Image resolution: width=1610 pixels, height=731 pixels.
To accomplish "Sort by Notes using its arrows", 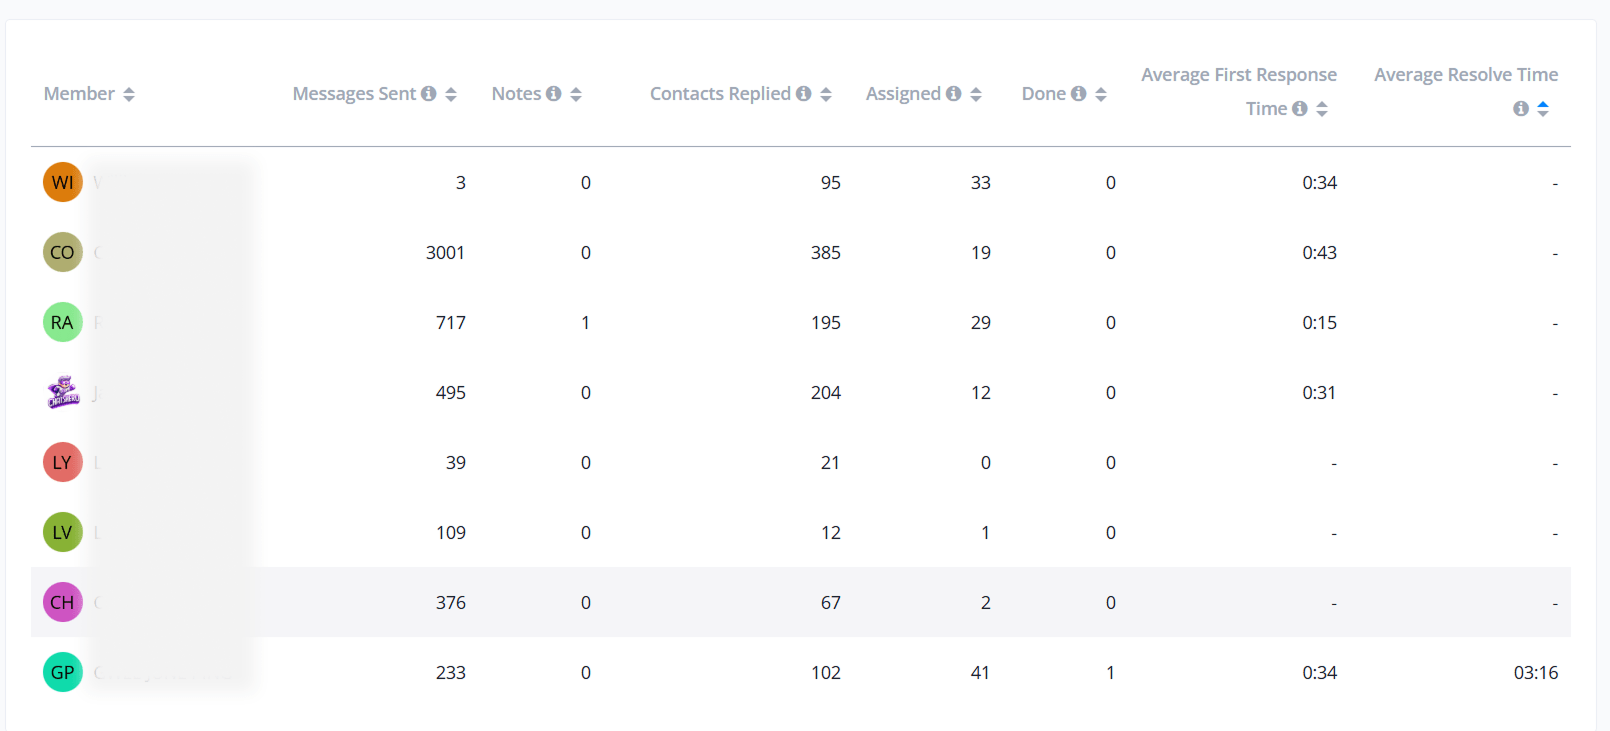I will [x=576, y=94].
